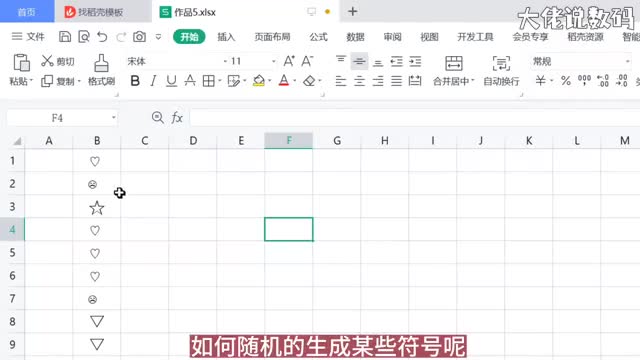Open Print Preview icon
The image size is (640, 360).
click(x=84, y=37)
